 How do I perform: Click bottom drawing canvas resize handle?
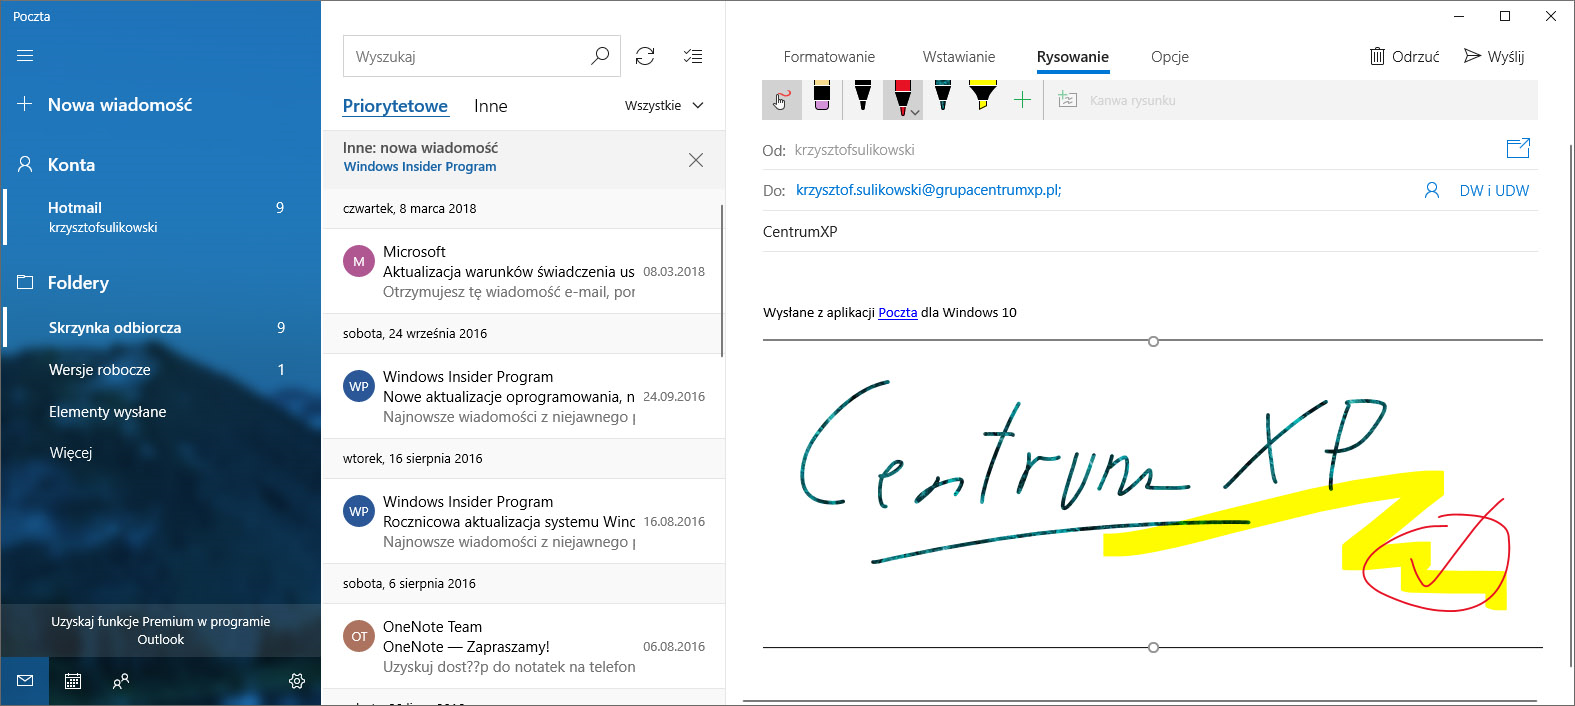[x=1153, y=647]
